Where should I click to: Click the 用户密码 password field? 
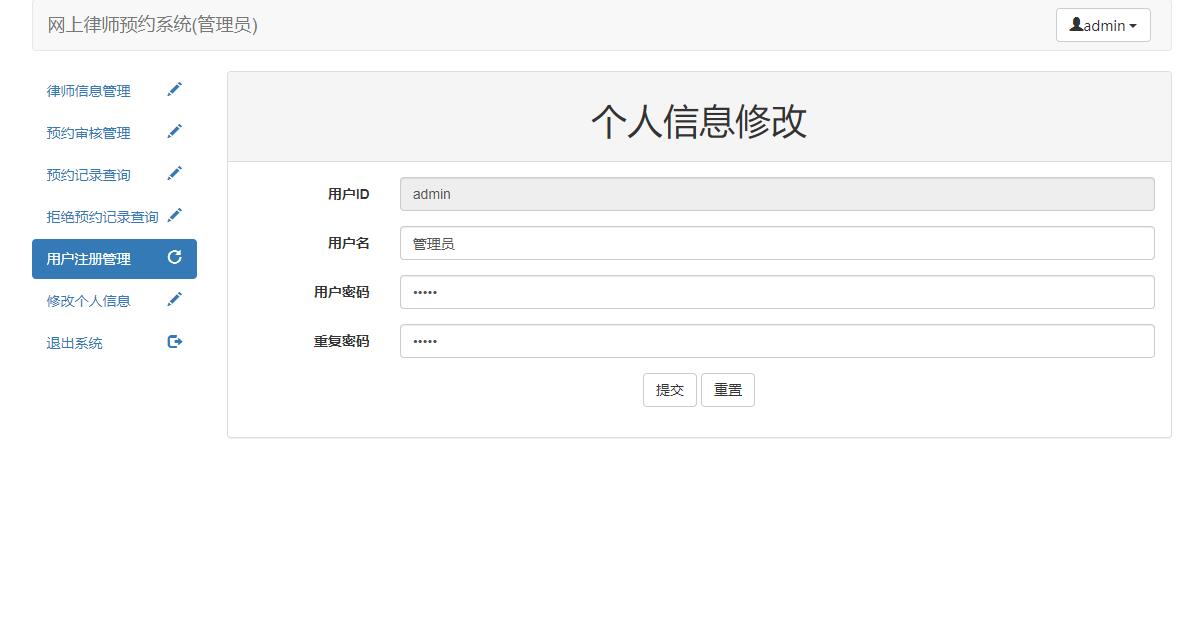pos(777,292)
